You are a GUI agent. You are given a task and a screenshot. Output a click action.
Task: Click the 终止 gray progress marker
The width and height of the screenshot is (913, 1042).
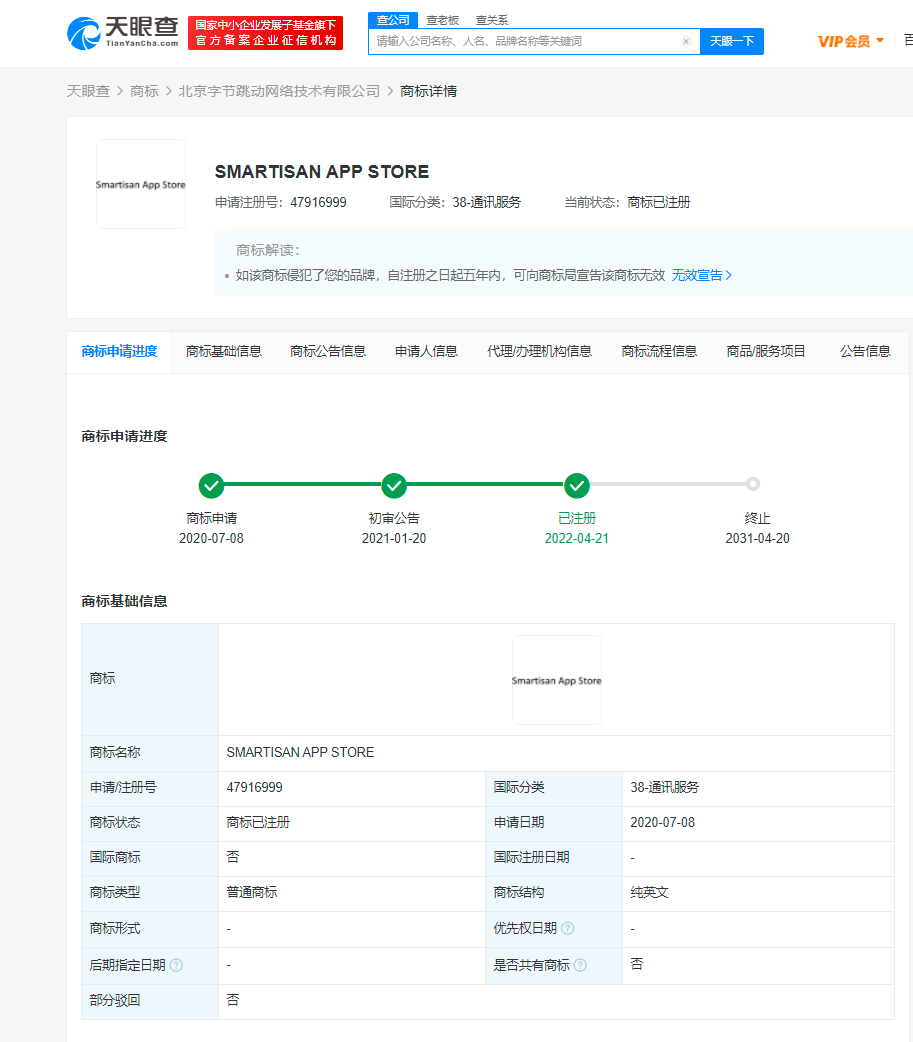point(752,484)
